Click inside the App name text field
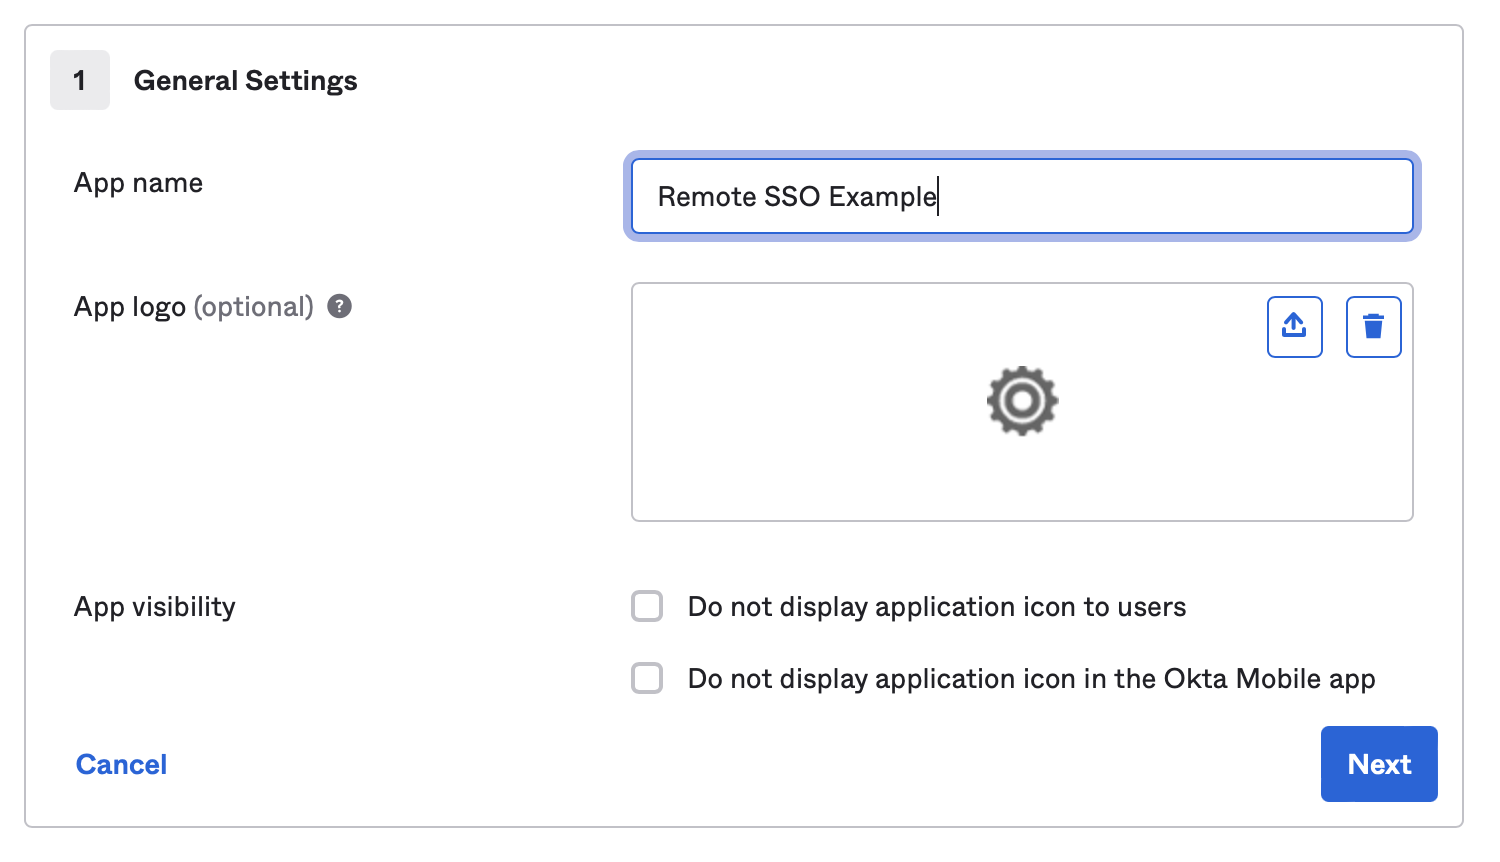Screen dimensions: 1500x862 click(x=1020, y=196)
